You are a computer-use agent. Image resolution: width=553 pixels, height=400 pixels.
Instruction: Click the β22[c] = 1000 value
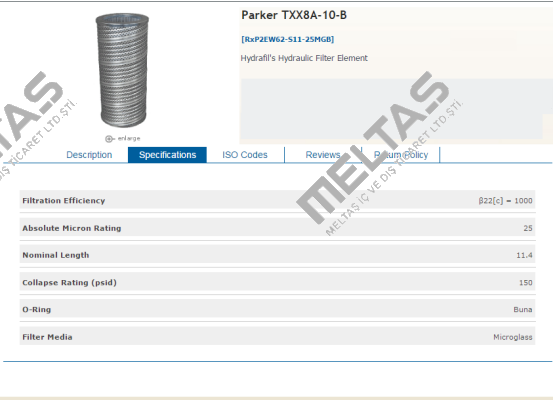click(x=505, y=201)
